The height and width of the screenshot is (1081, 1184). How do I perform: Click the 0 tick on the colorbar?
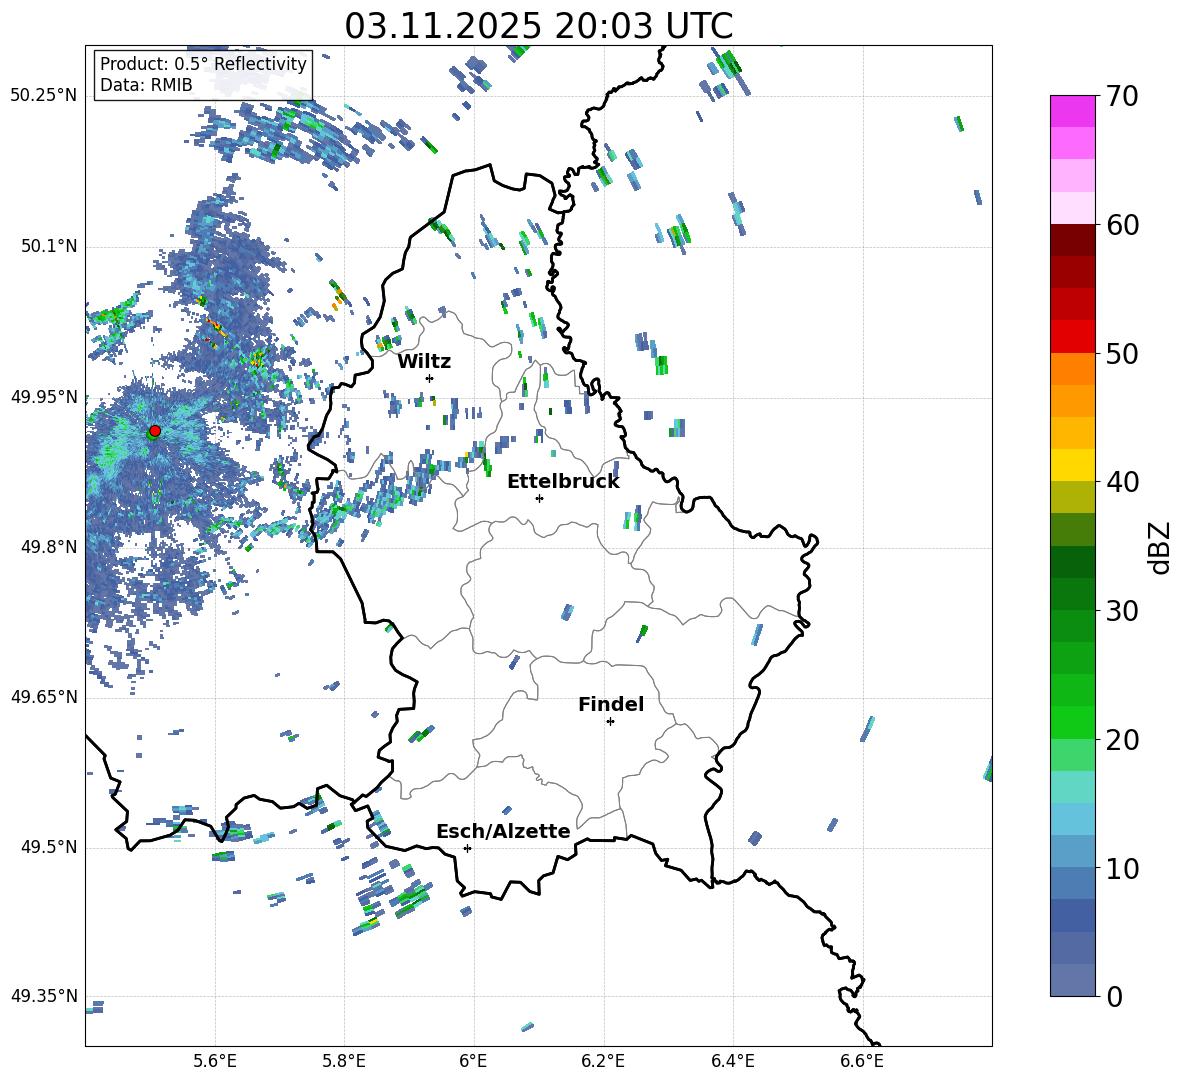point(1114,996)
